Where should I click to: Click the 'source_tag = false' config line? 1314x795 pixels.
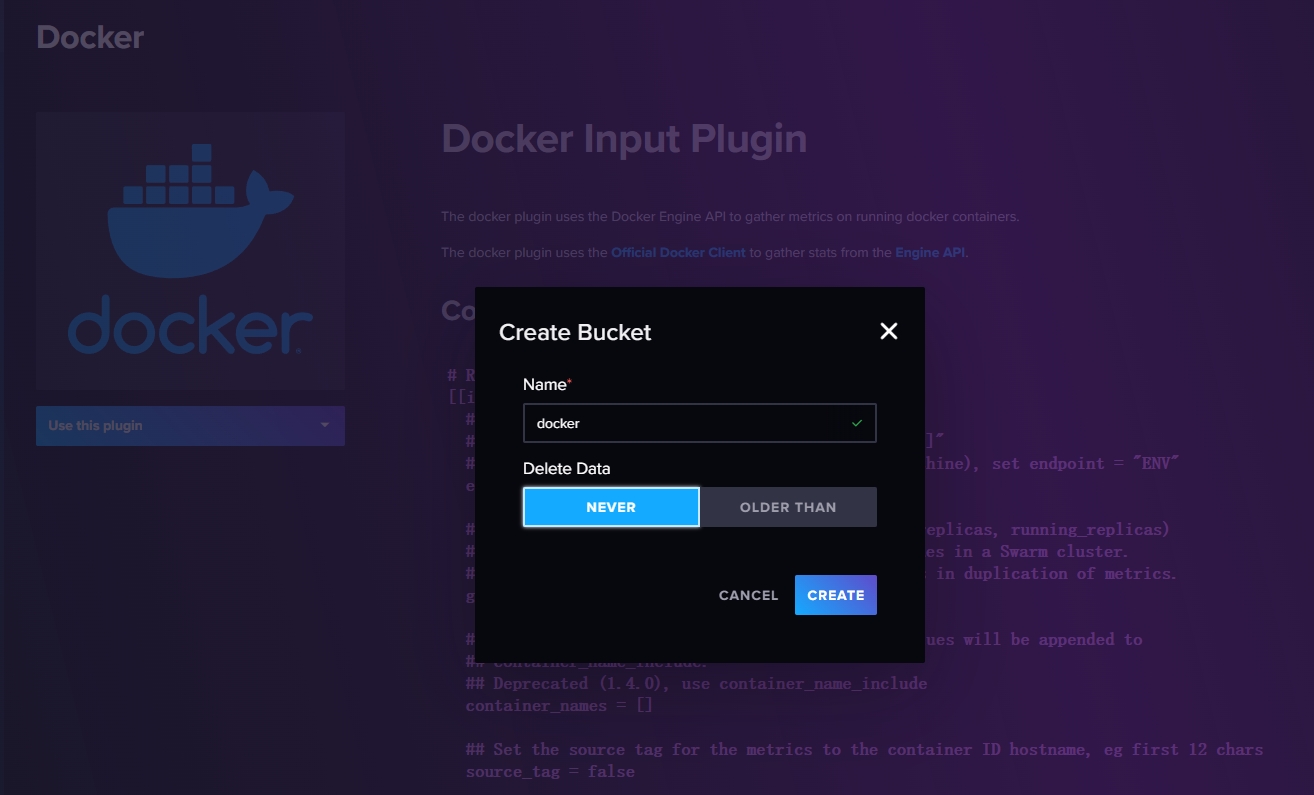[550, 772]
